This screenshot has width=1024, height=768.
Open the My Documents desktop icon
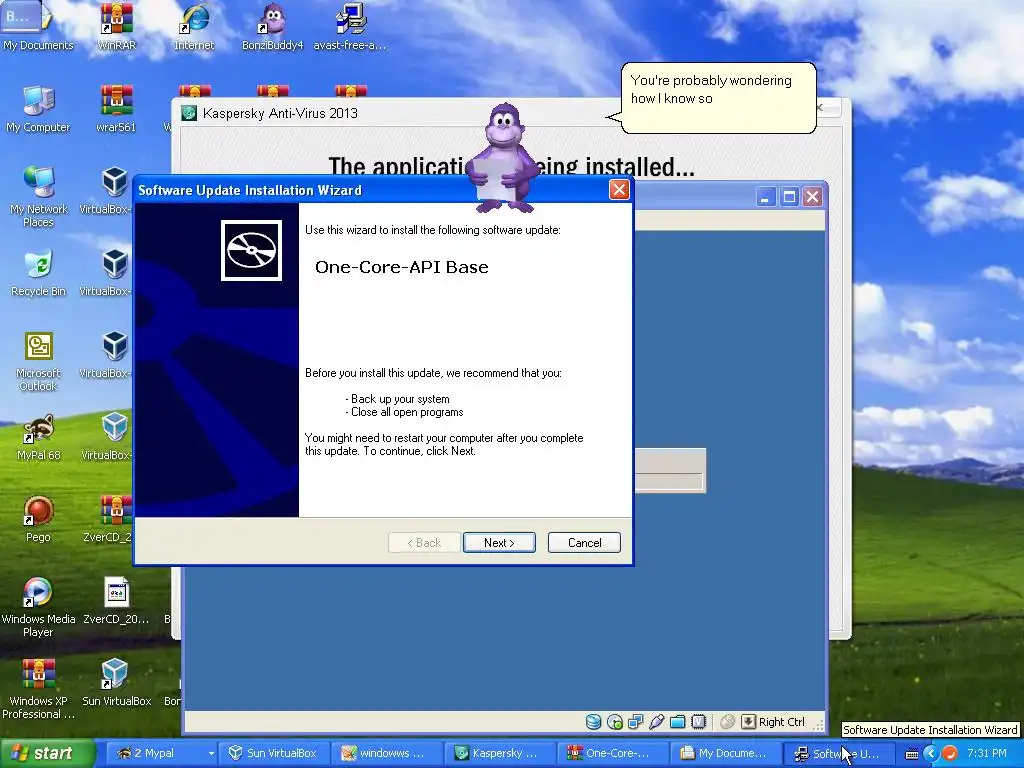[37, 26]
